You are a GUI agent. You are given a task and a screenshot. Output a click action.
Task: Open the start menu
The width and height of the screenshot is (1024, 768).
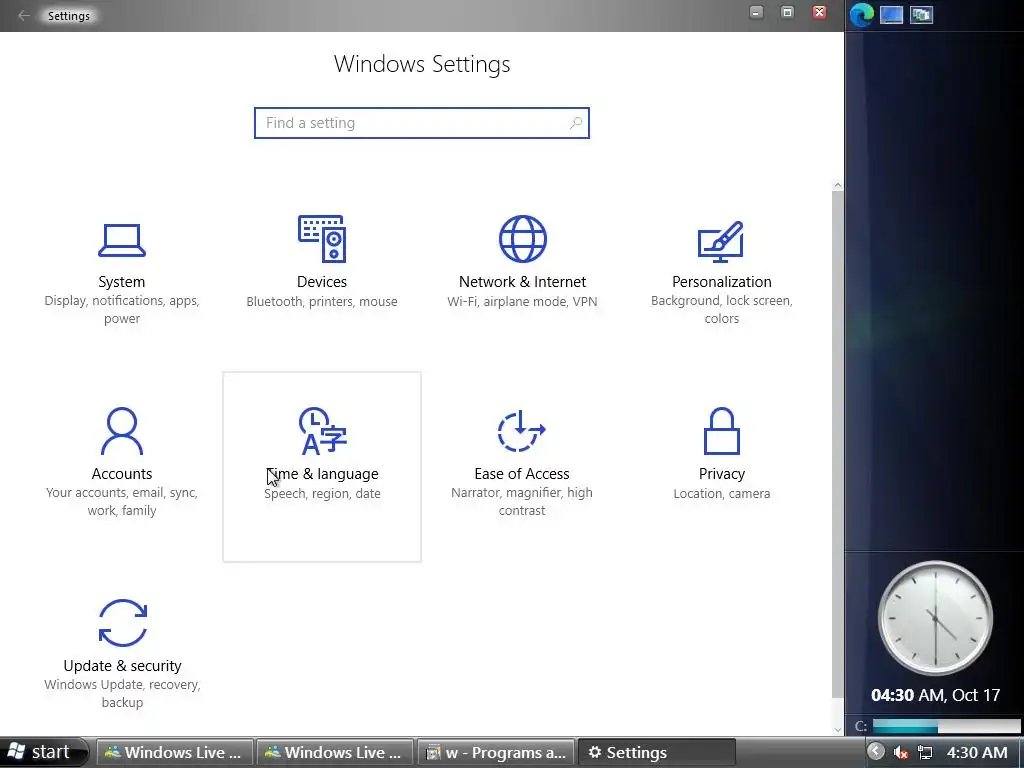[44, 752]
